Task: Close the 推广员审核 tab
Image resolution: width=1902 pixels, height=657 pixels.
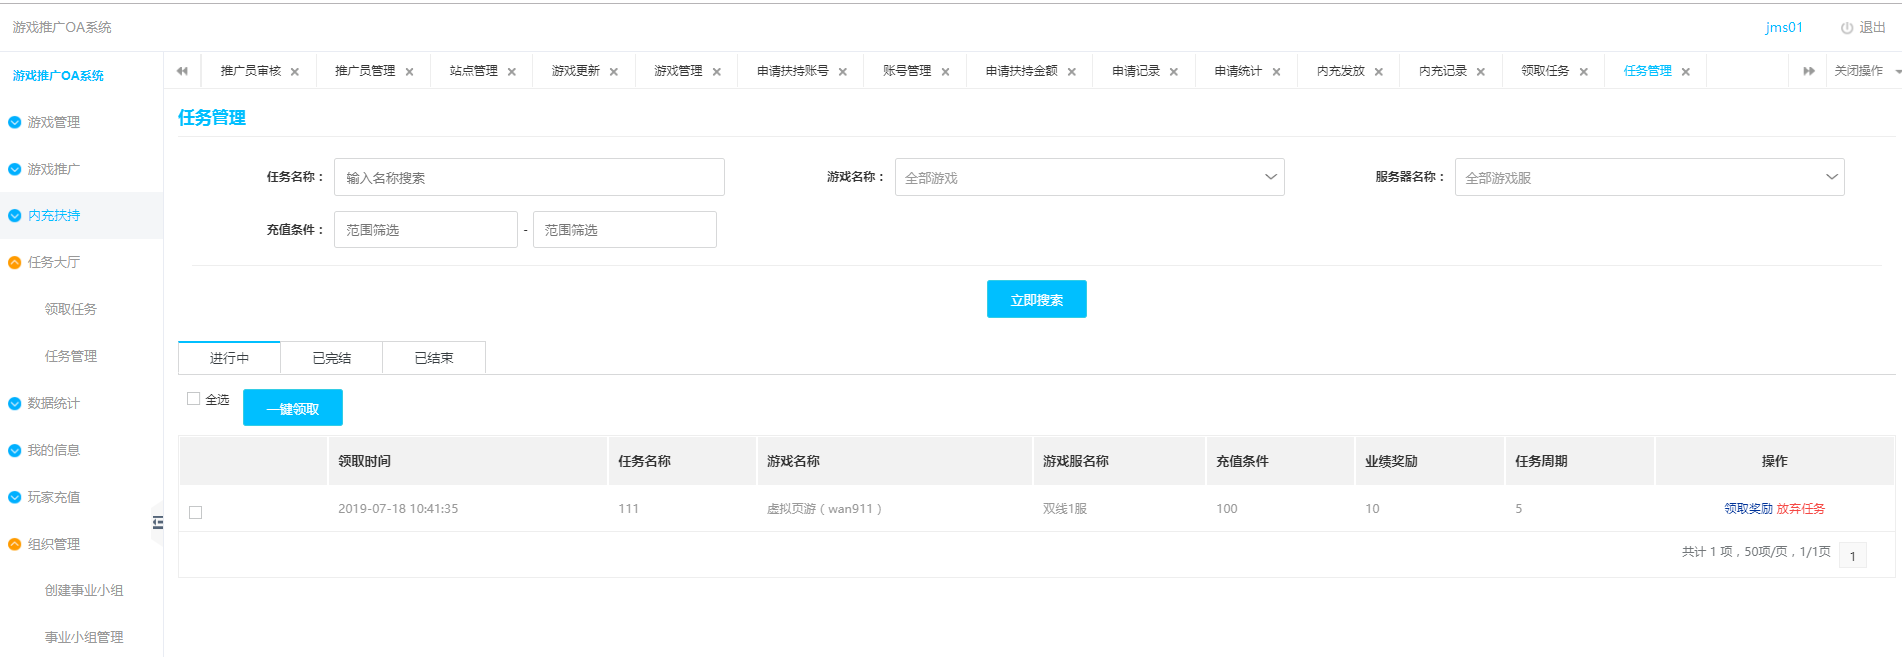Action: point(295,72)
